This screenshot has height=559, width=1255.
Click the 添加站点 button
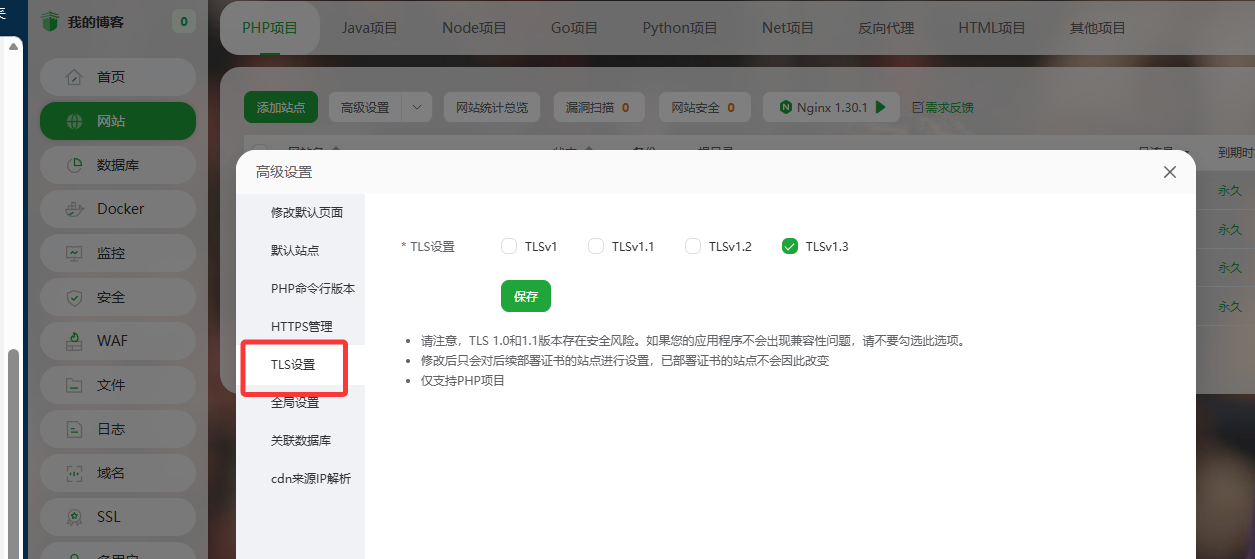point(281,107)
